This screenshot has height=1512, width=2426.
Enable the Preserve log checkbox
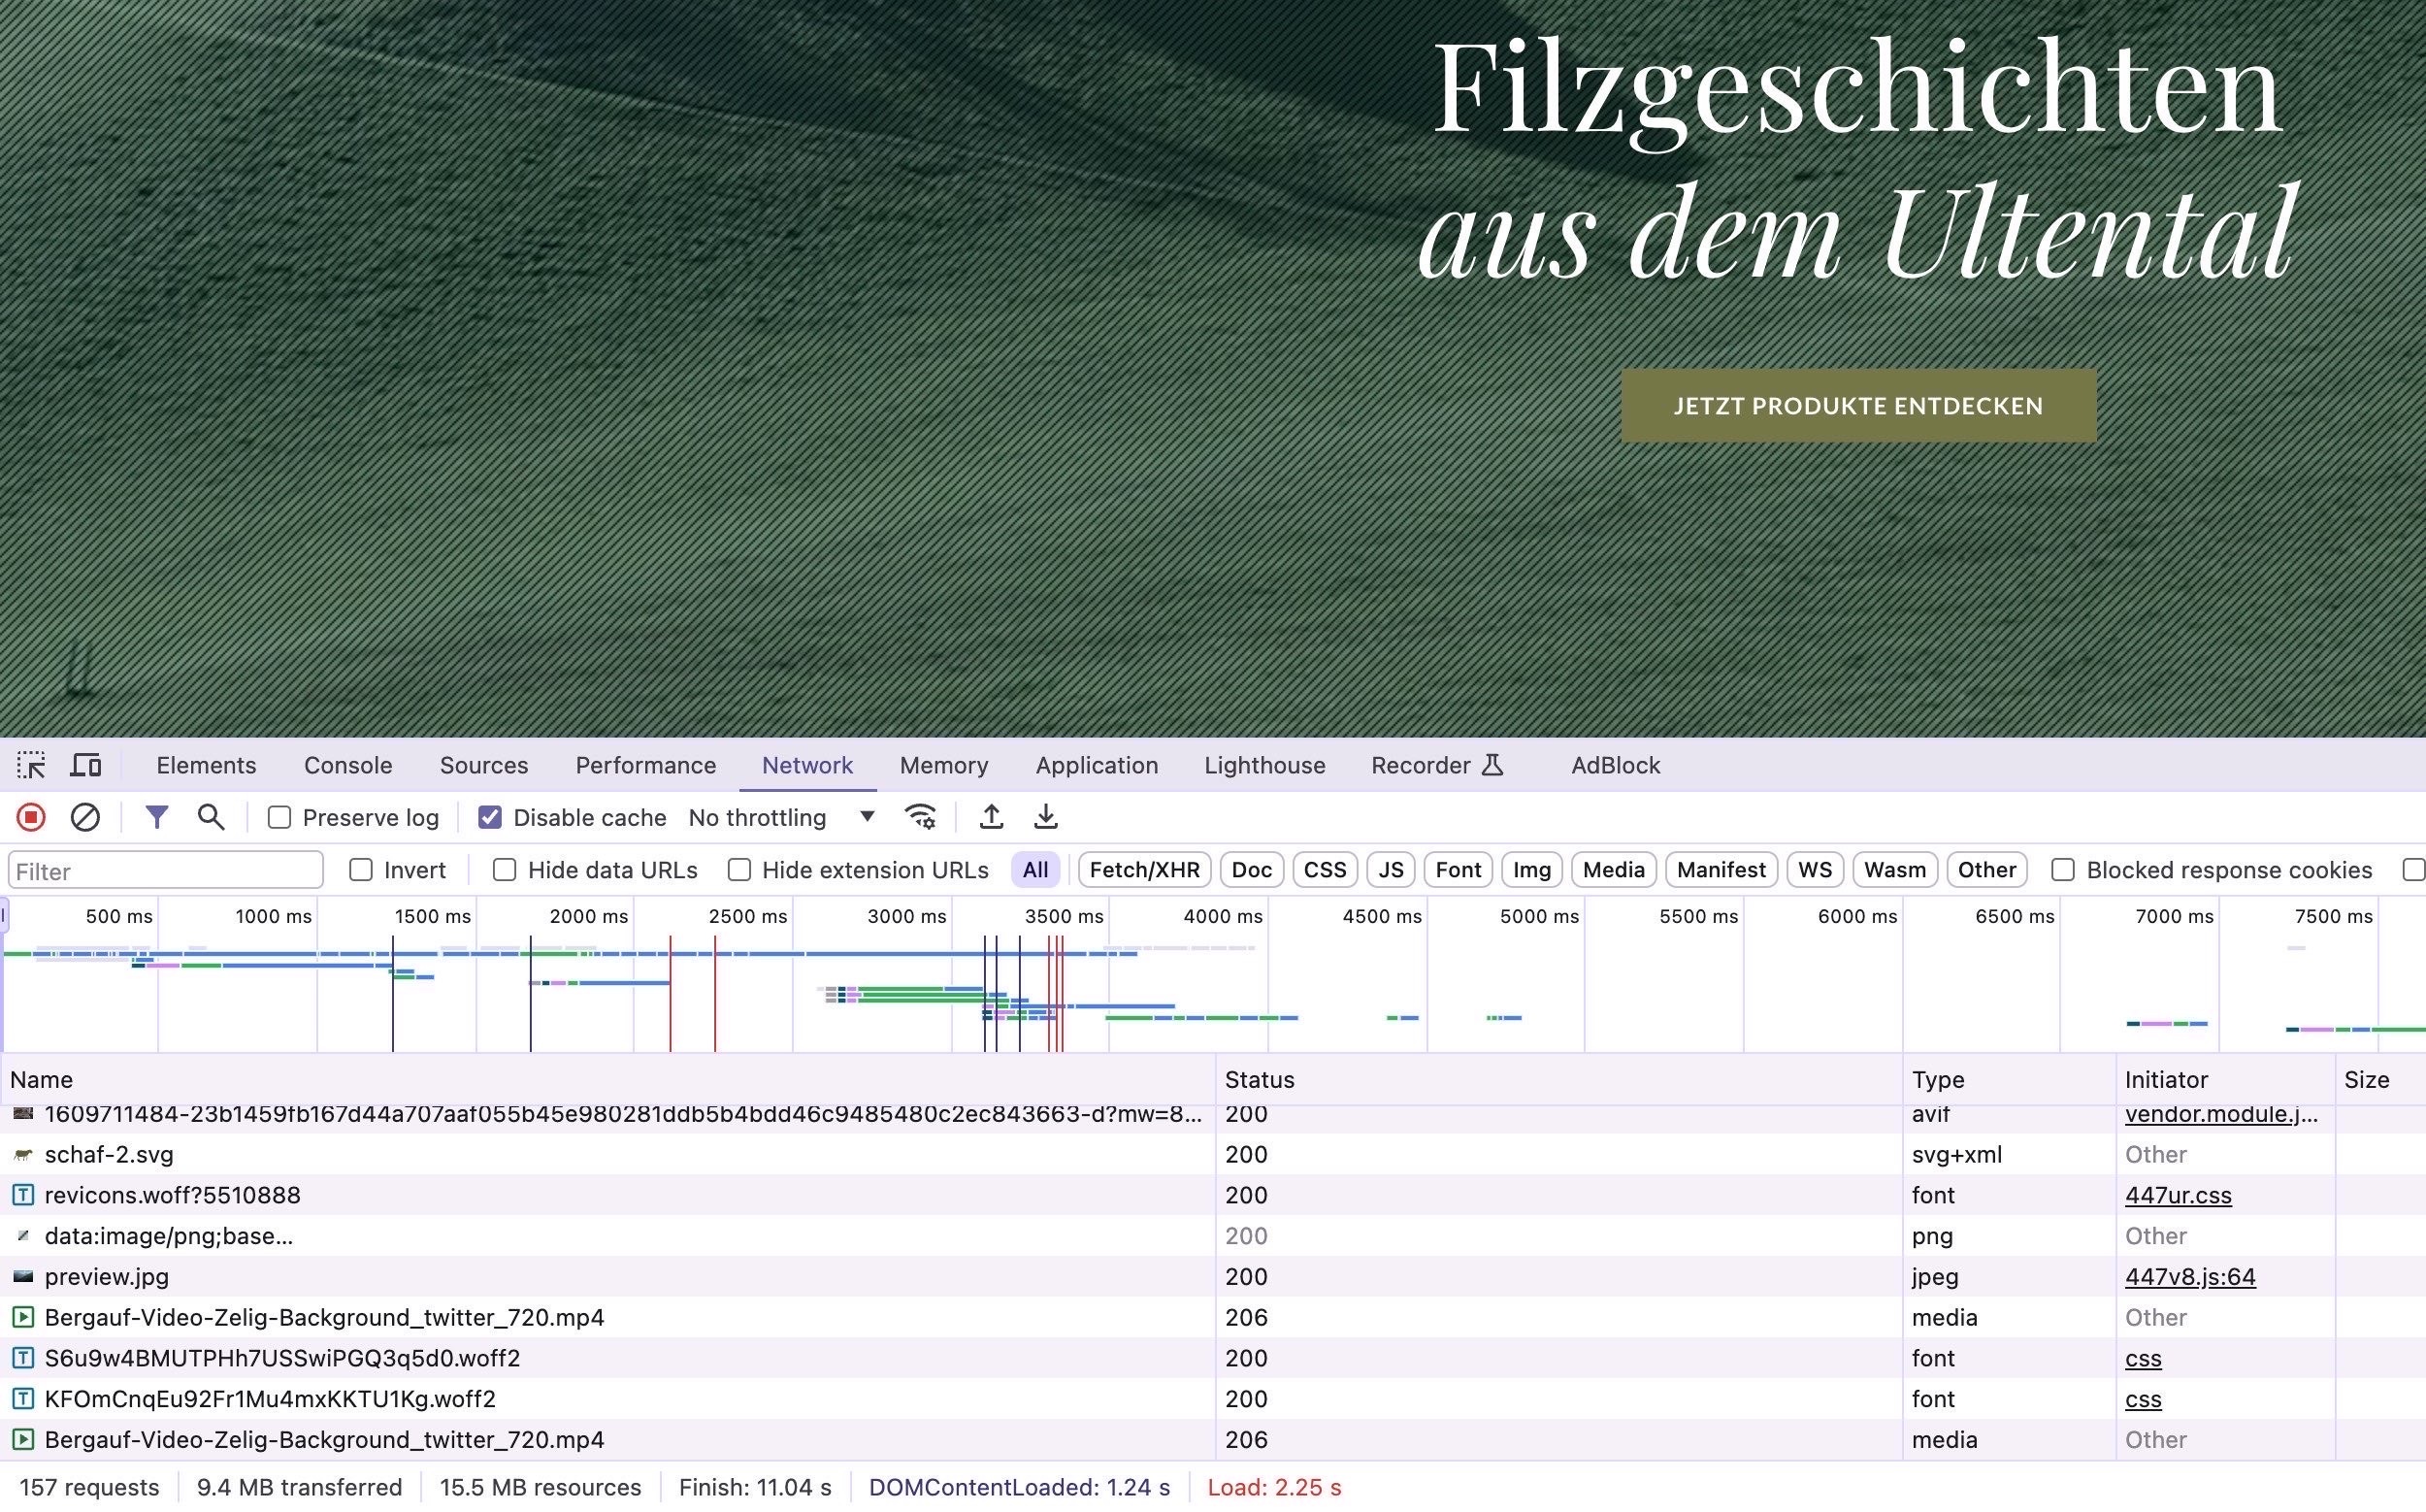(x=280, y=818)
